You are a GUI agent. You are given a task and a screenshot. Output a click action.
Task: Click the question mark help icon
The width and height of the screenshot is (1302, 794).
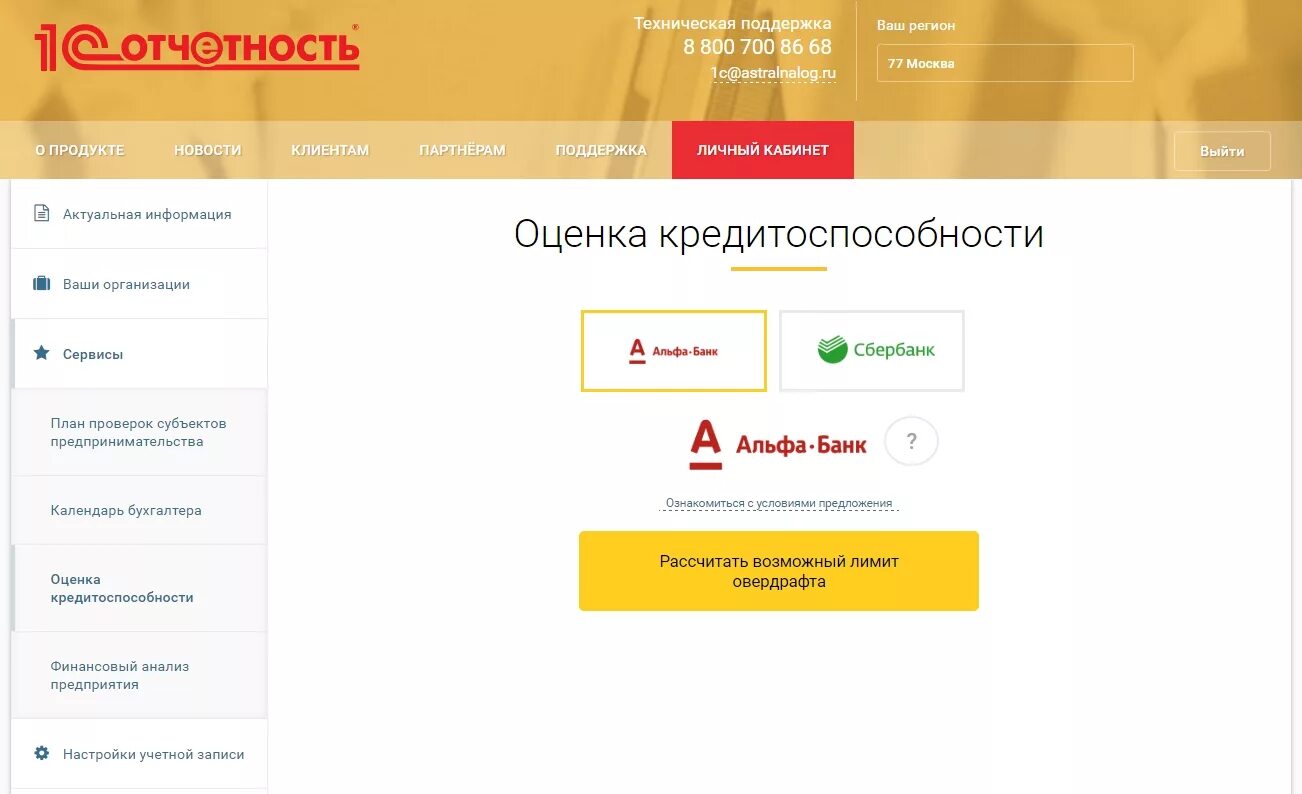click(x=911, y=441)
